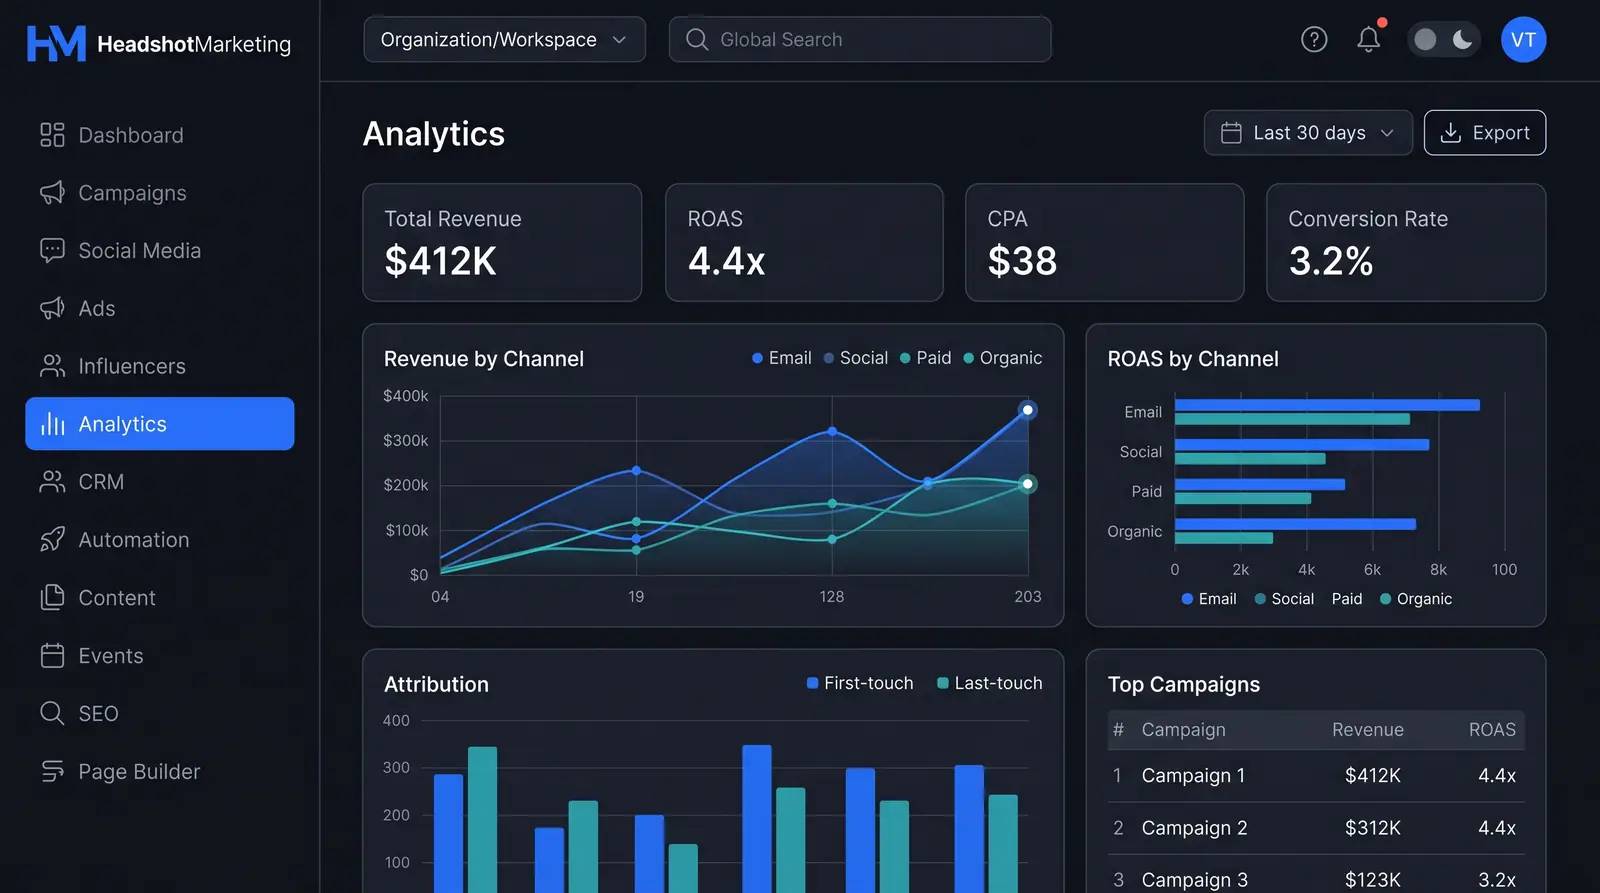Toggle Paid series in Revenue by Channel legend
Screen dimensions: 1600x893
tap(925, 358)
